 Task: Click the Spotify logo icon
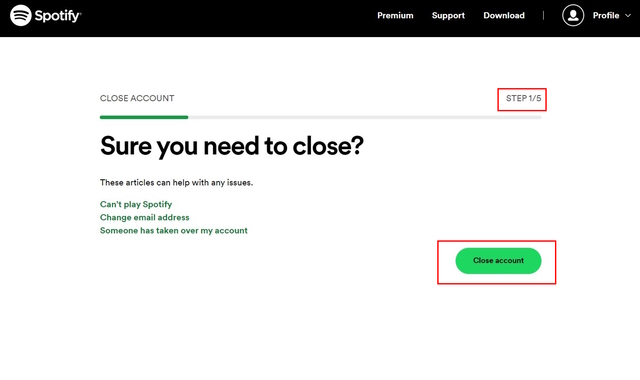point(20,16)
